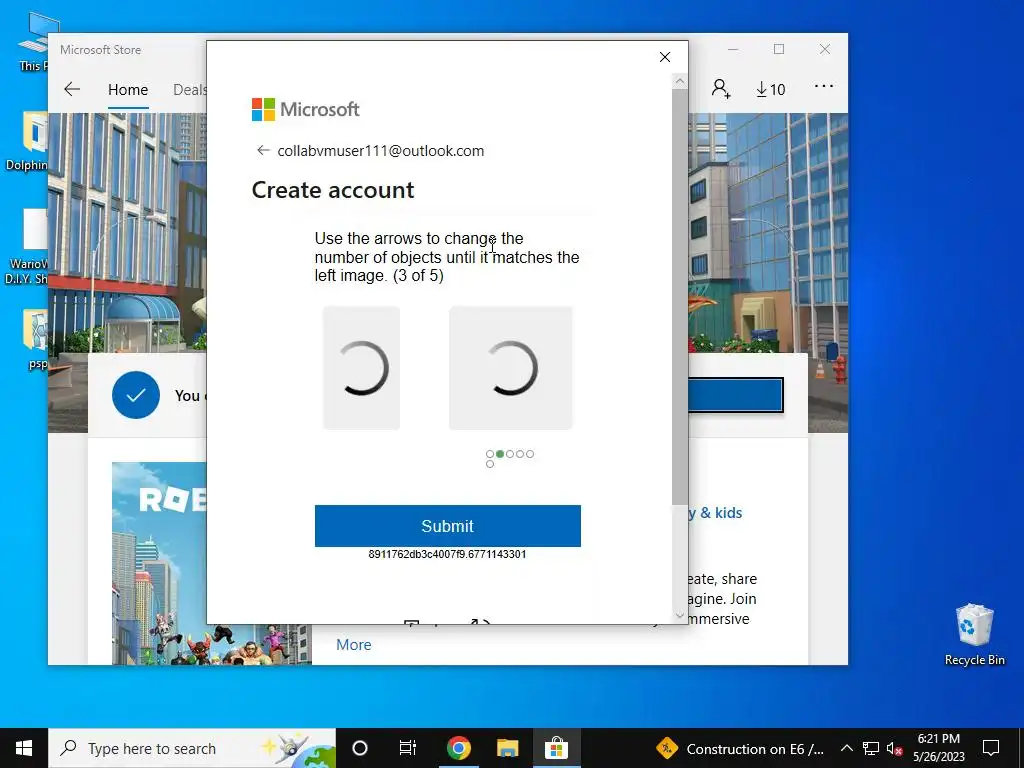Click the Microsoft Store back arrow
This screenshot has height=768, width=1024.
click(72, 89)
